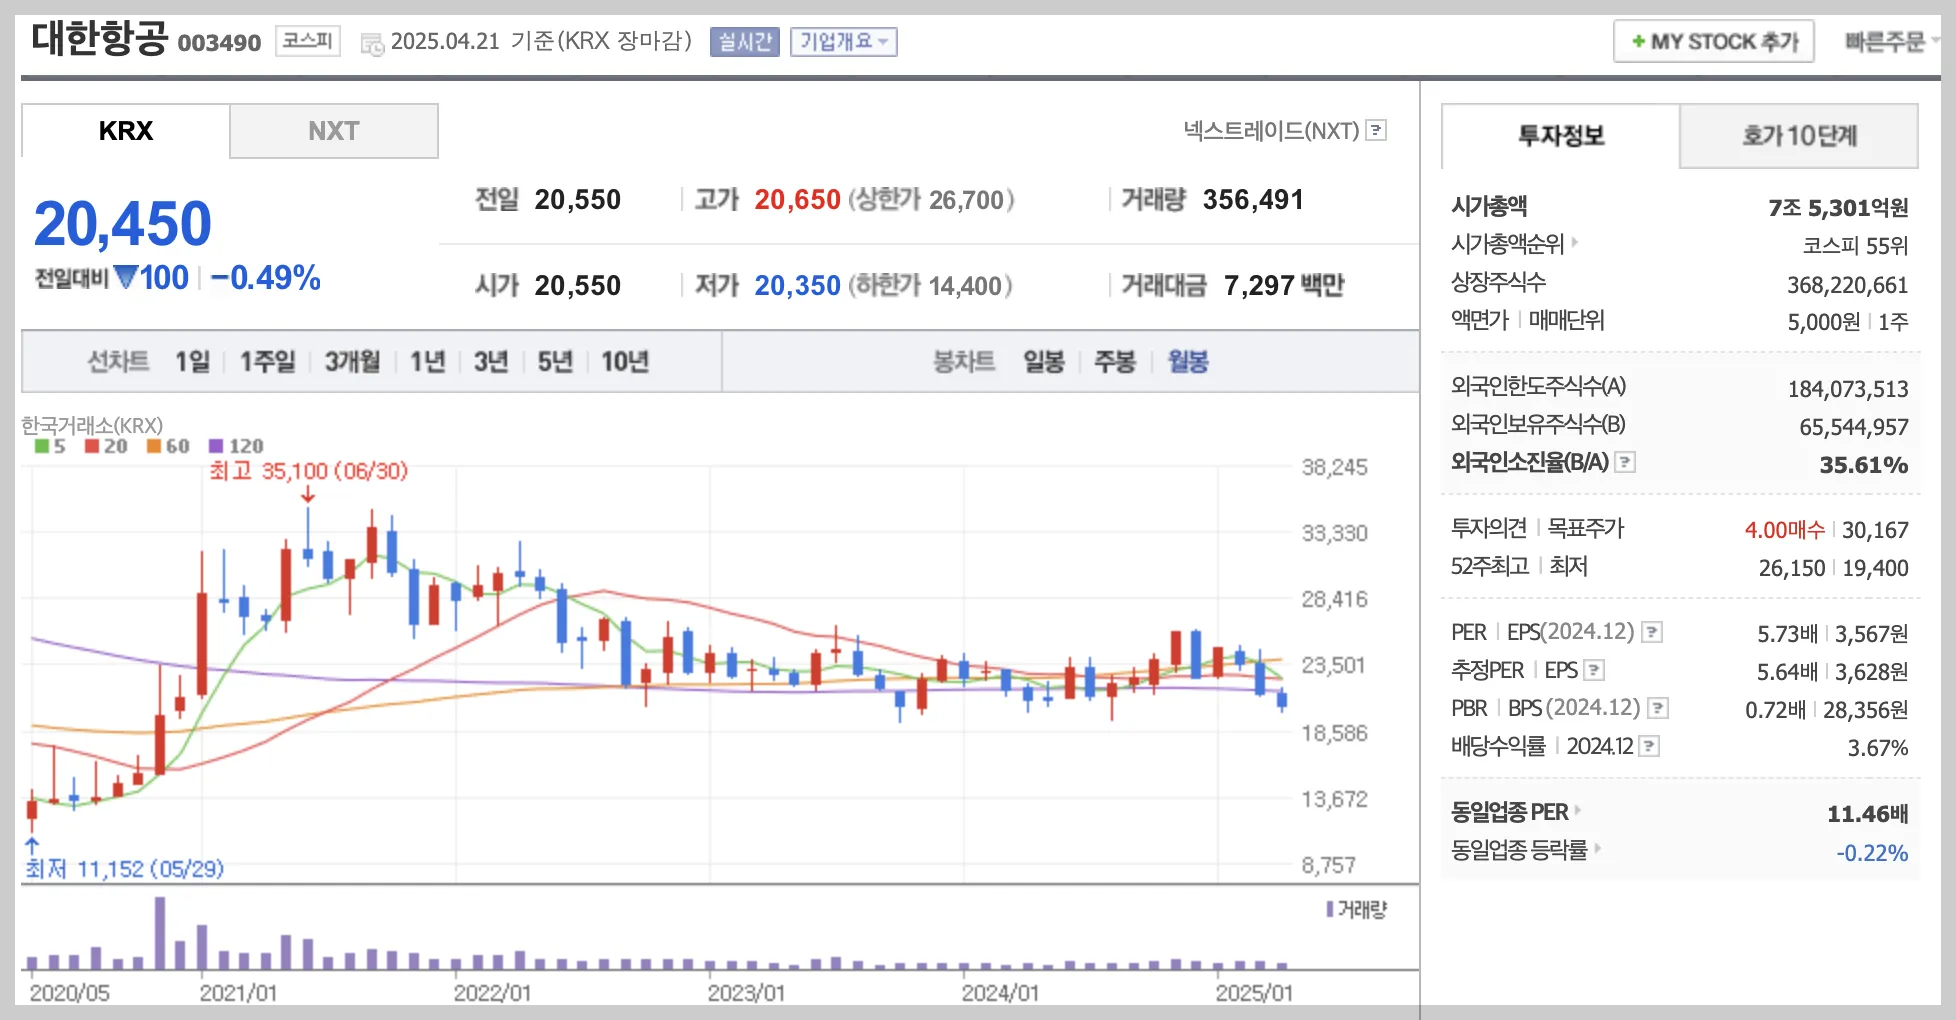
Task: Click the 시가총액 value 7조 5,301억원
Action: [x=1838, y=207]
